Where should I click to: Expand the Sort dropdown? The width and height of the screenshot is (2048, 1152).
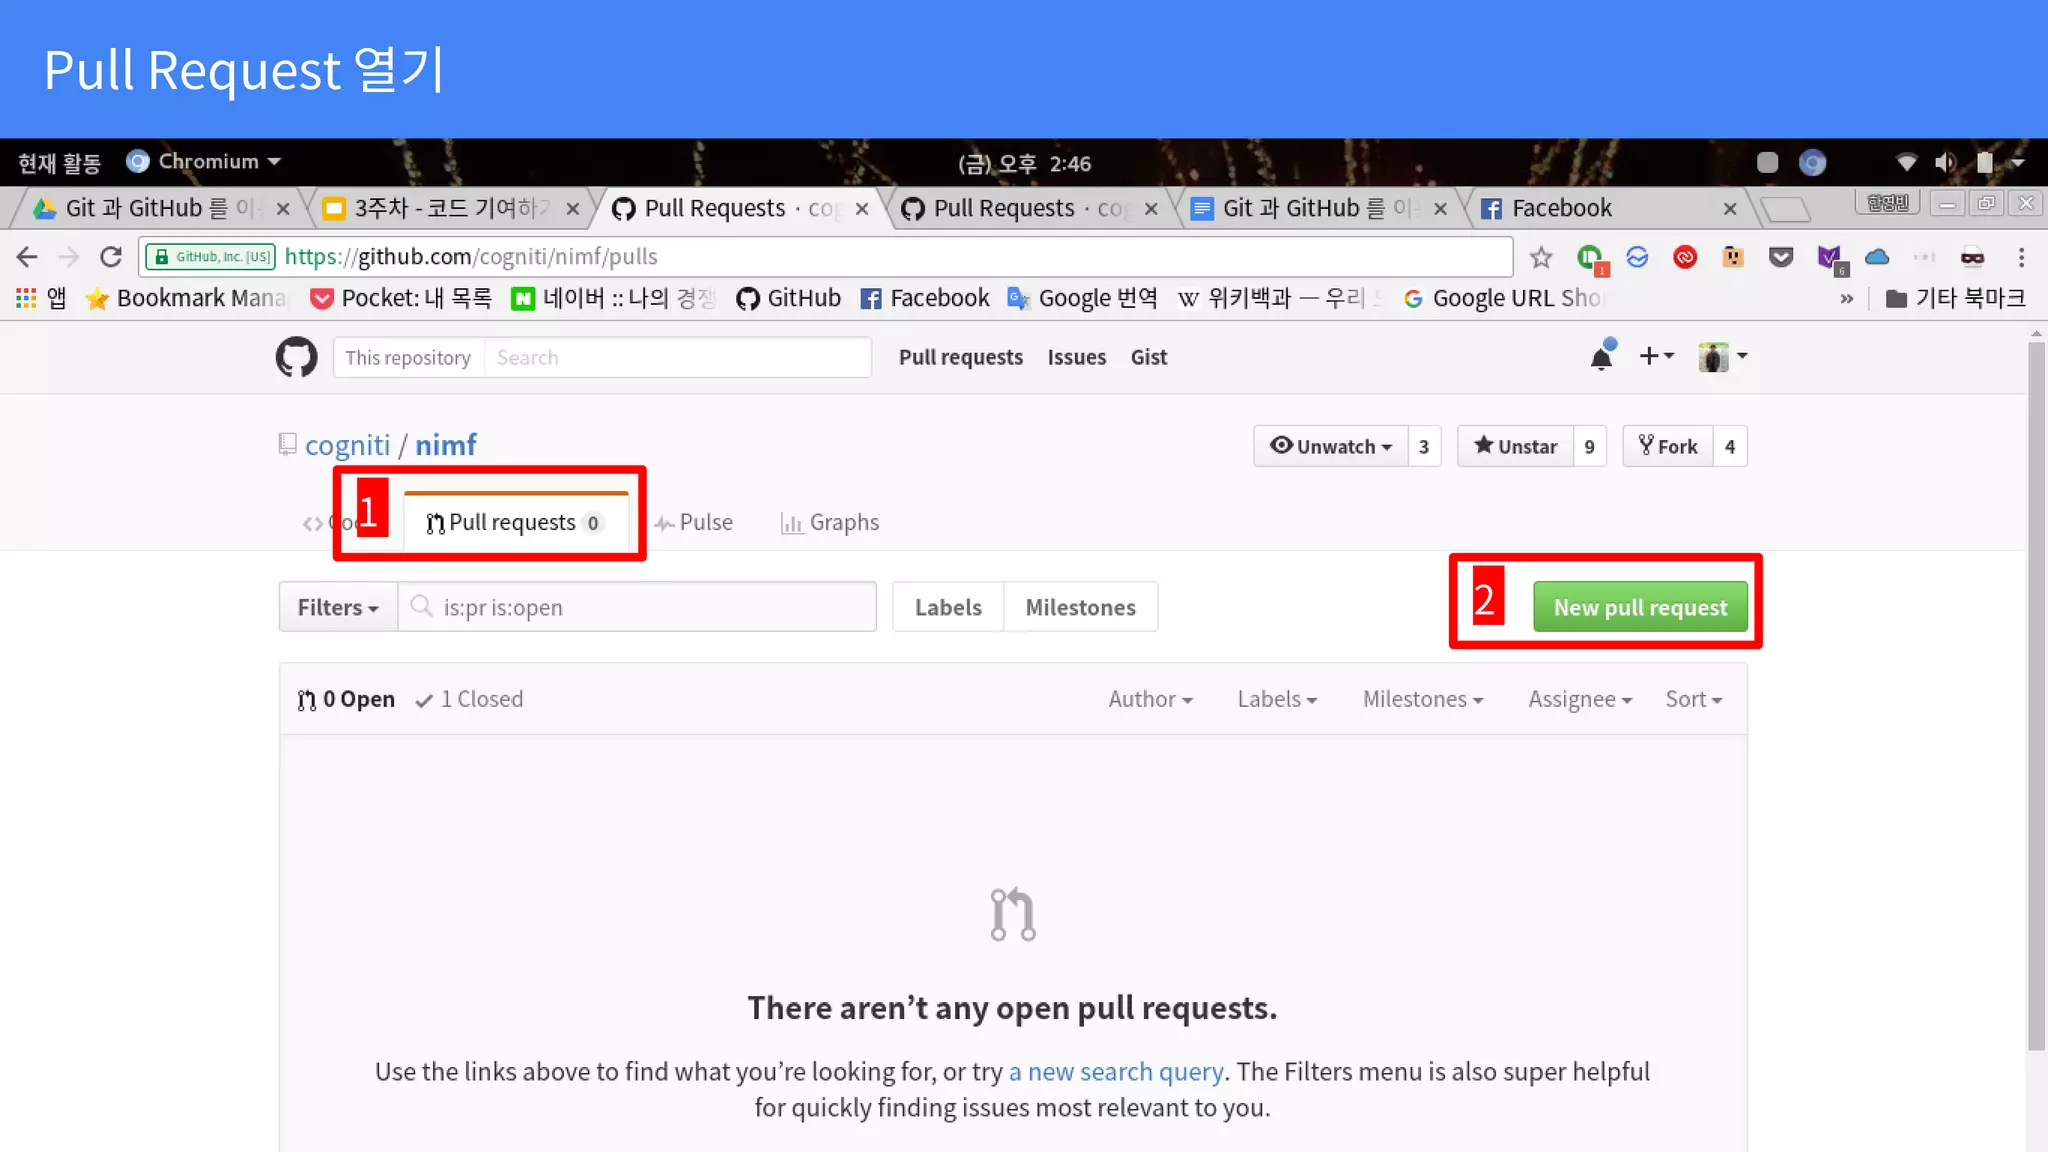pos(1693,699)
